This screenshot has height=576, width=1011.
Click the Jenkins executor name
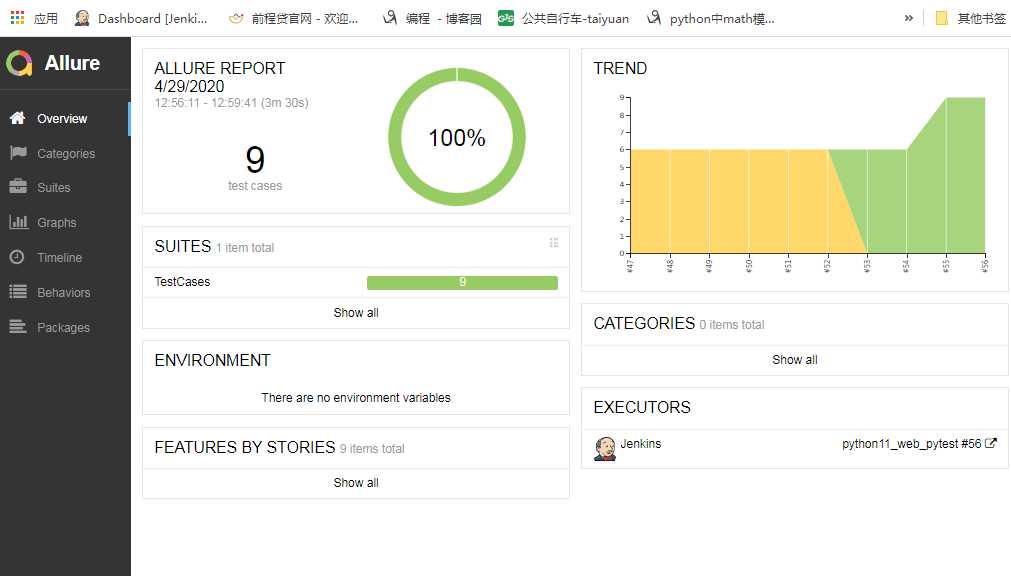click(x=640, y=444)
